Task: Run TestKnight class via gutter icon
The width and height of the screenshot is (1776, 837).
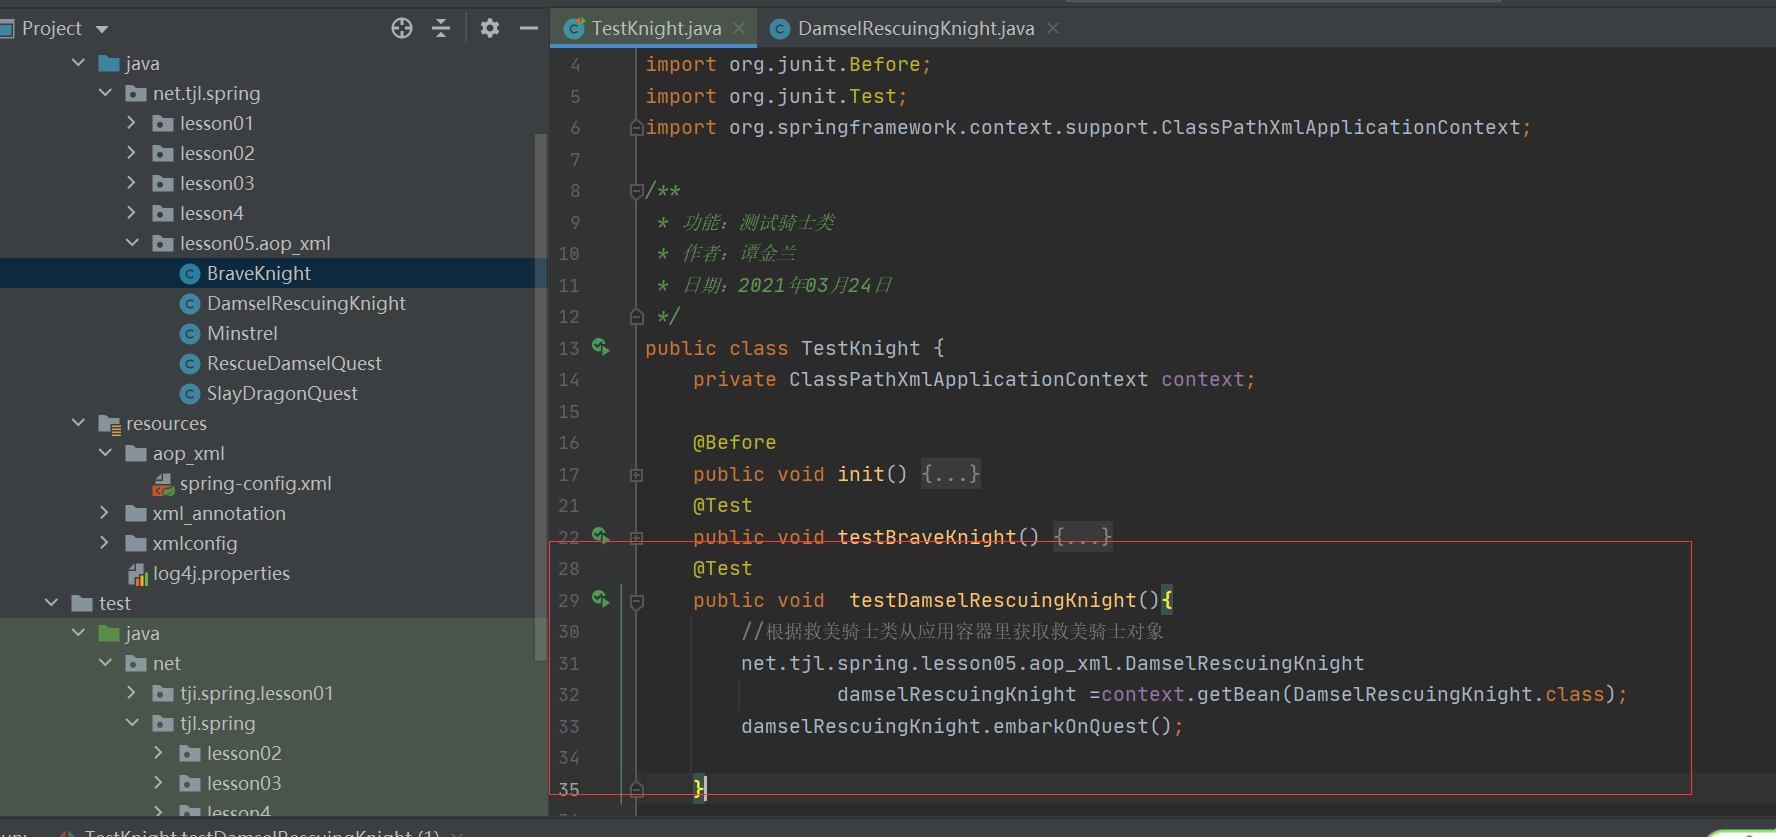Action: pyautogui.click(x=601, y=347)
